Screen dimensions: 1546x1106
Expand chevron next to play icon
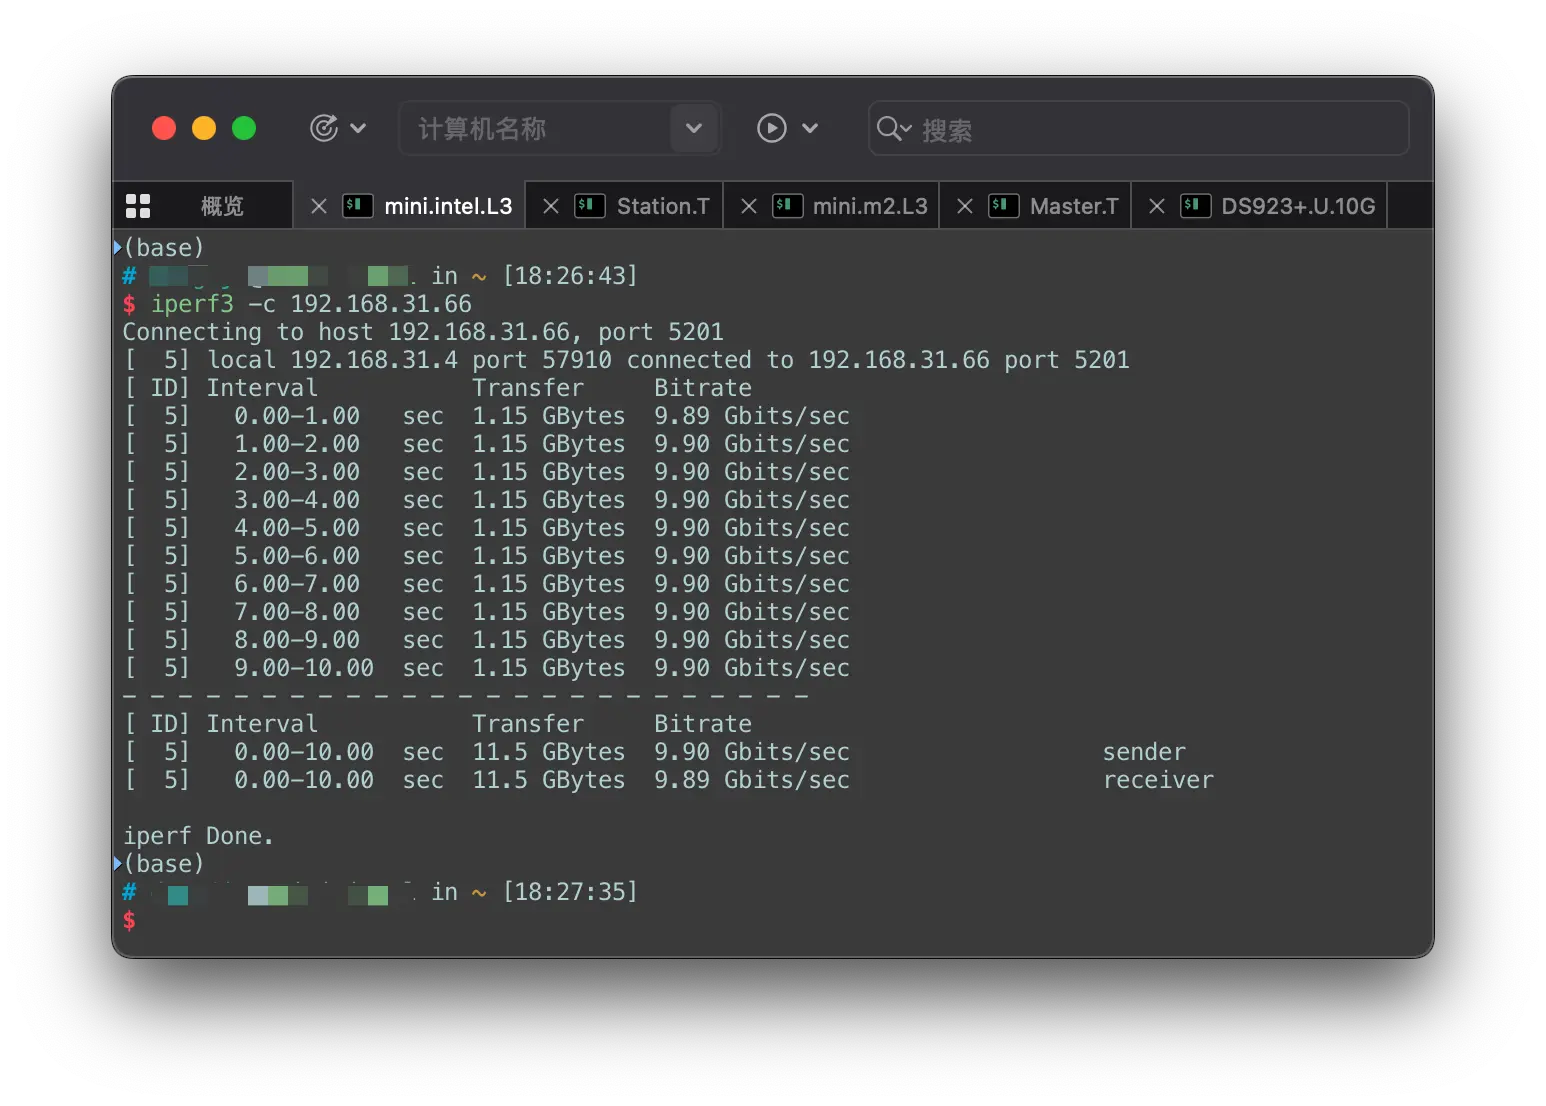coord(810,128)
